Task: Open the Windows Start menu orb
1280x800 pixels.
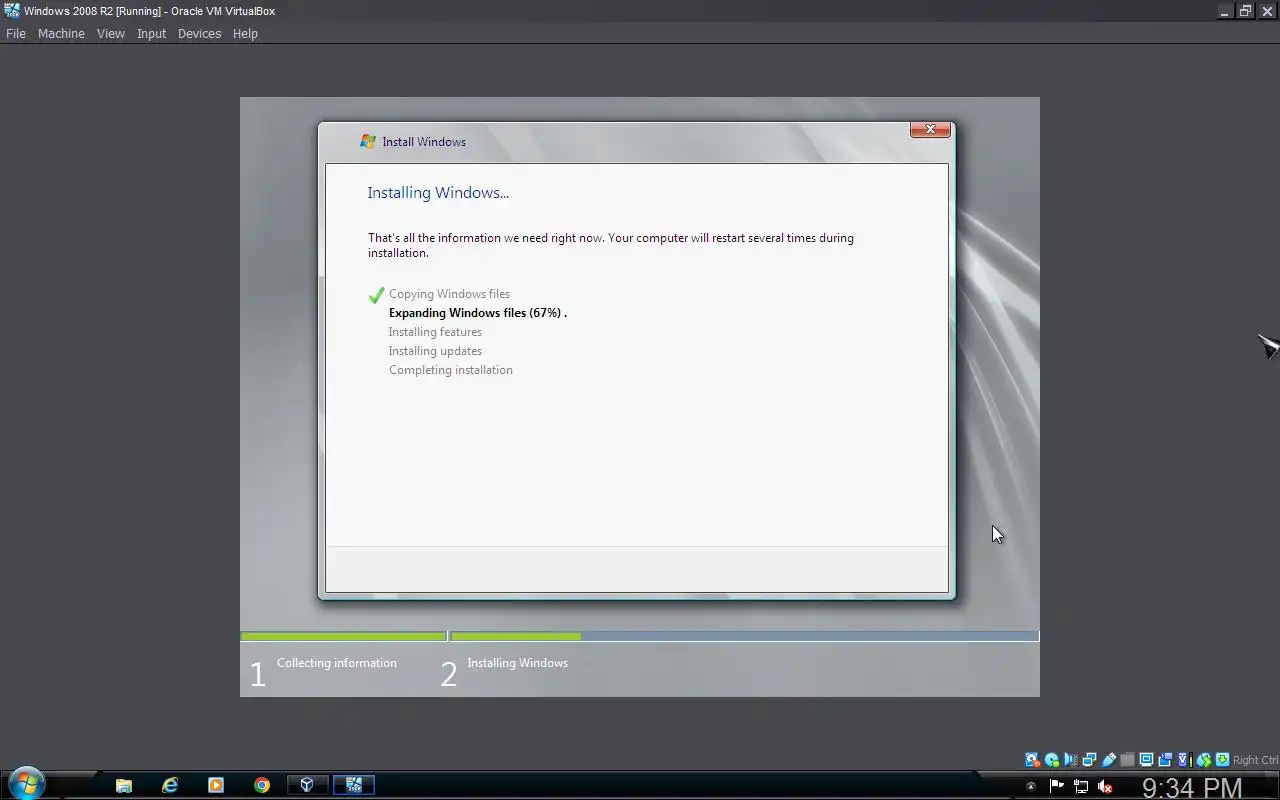Action: pyautogui.click(x=25, y=784)
